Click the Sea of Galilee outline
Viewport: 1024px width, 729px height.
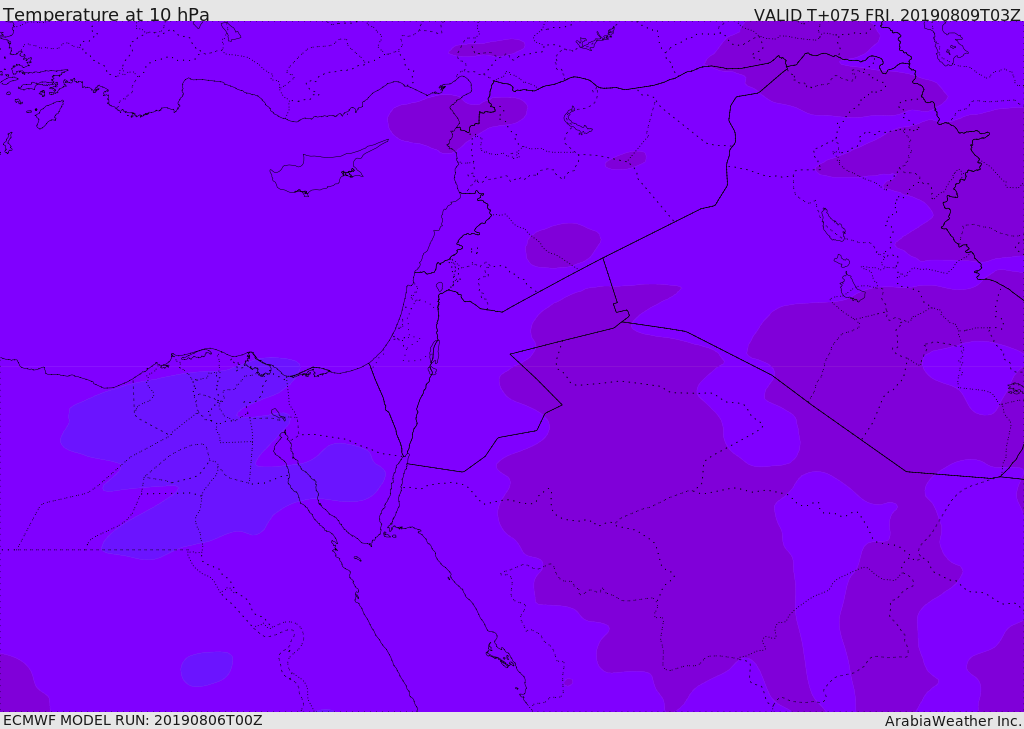[440, 287]
